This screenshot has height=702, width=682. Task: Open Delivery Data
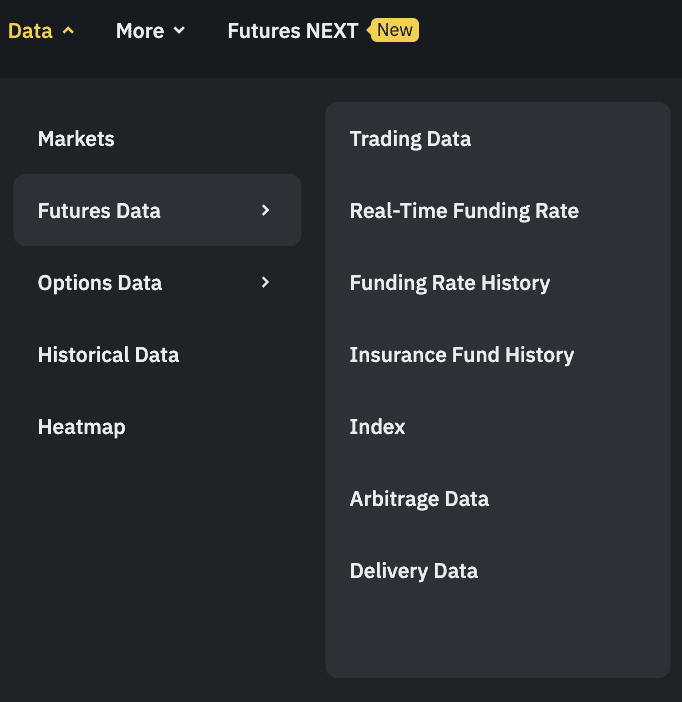(x=413, y=571)
